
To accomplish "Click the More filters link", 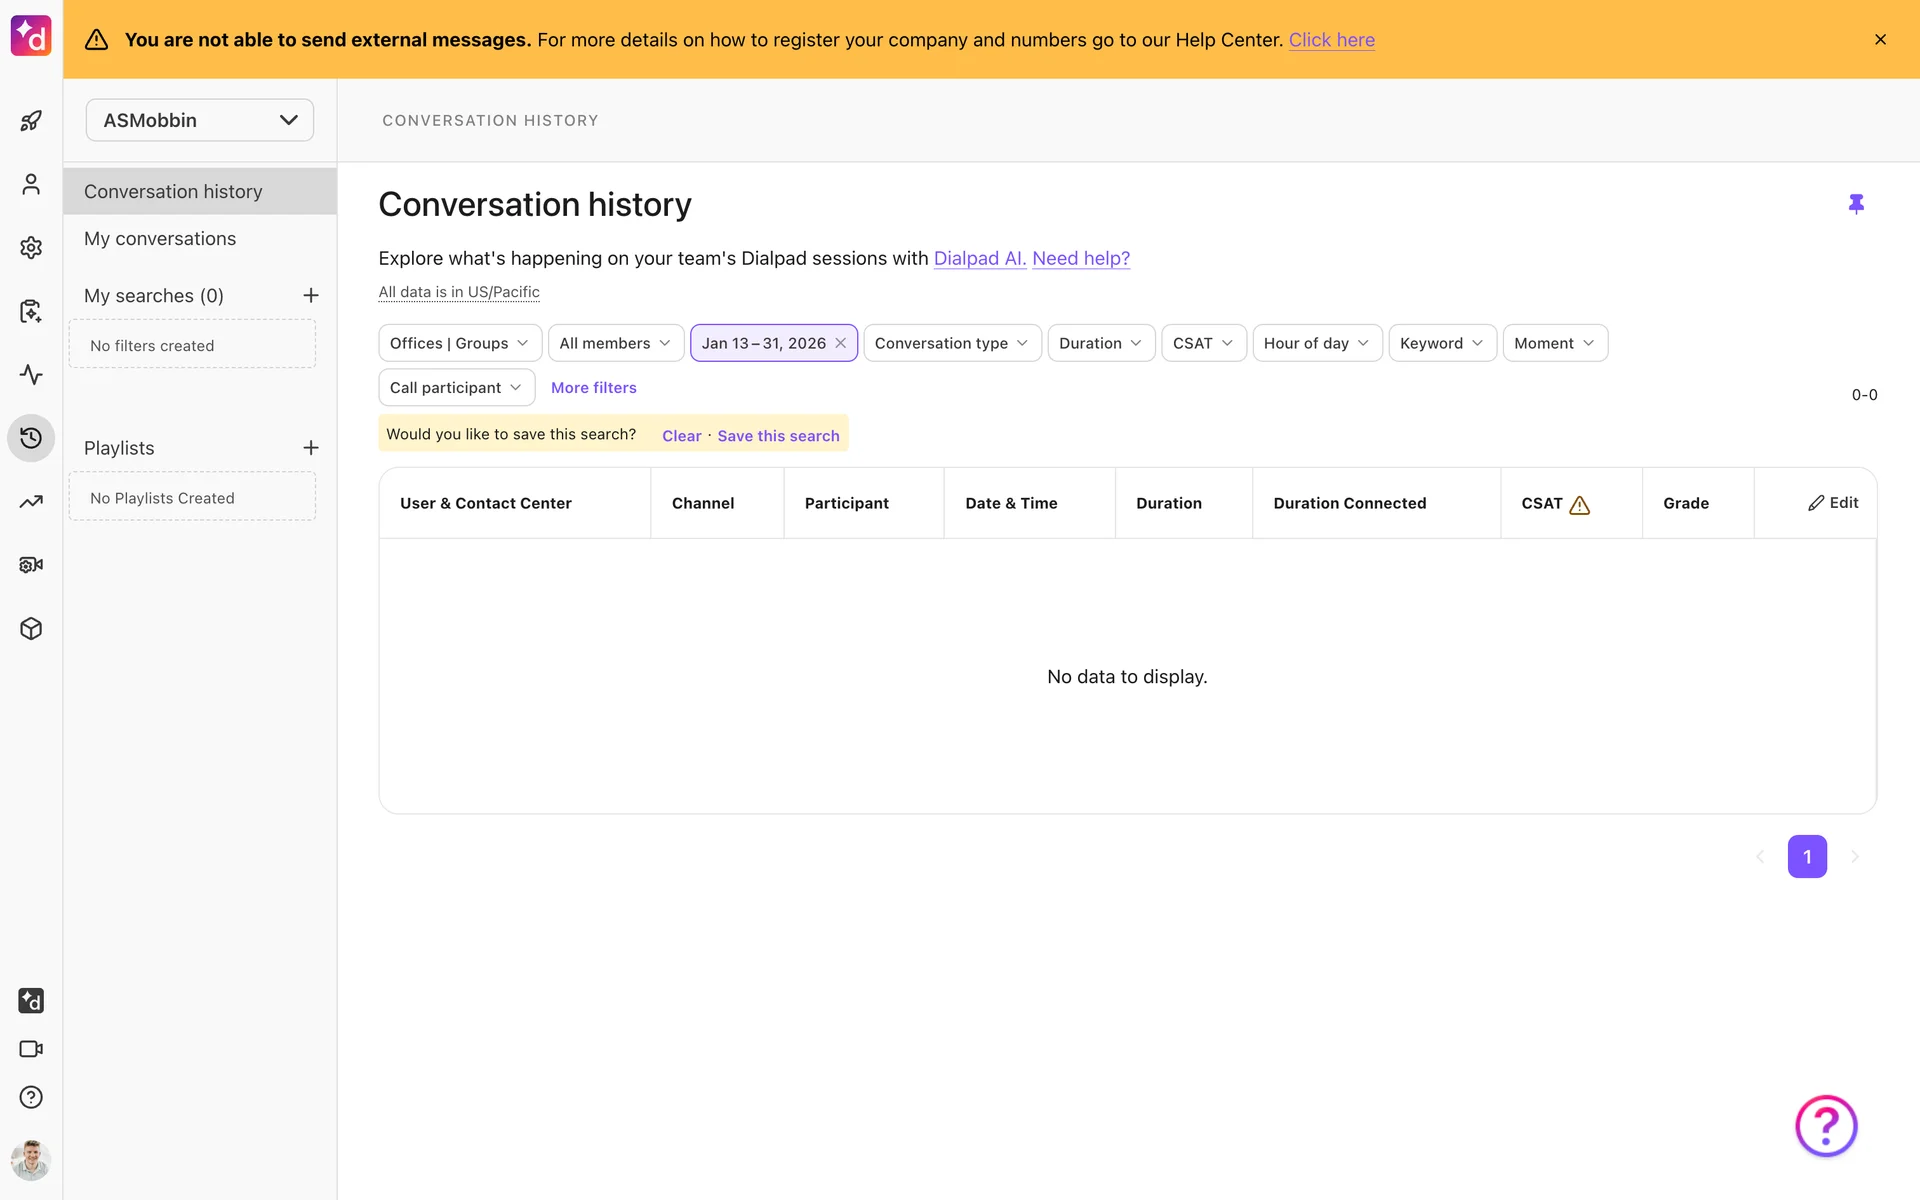I will click(593, 388).
